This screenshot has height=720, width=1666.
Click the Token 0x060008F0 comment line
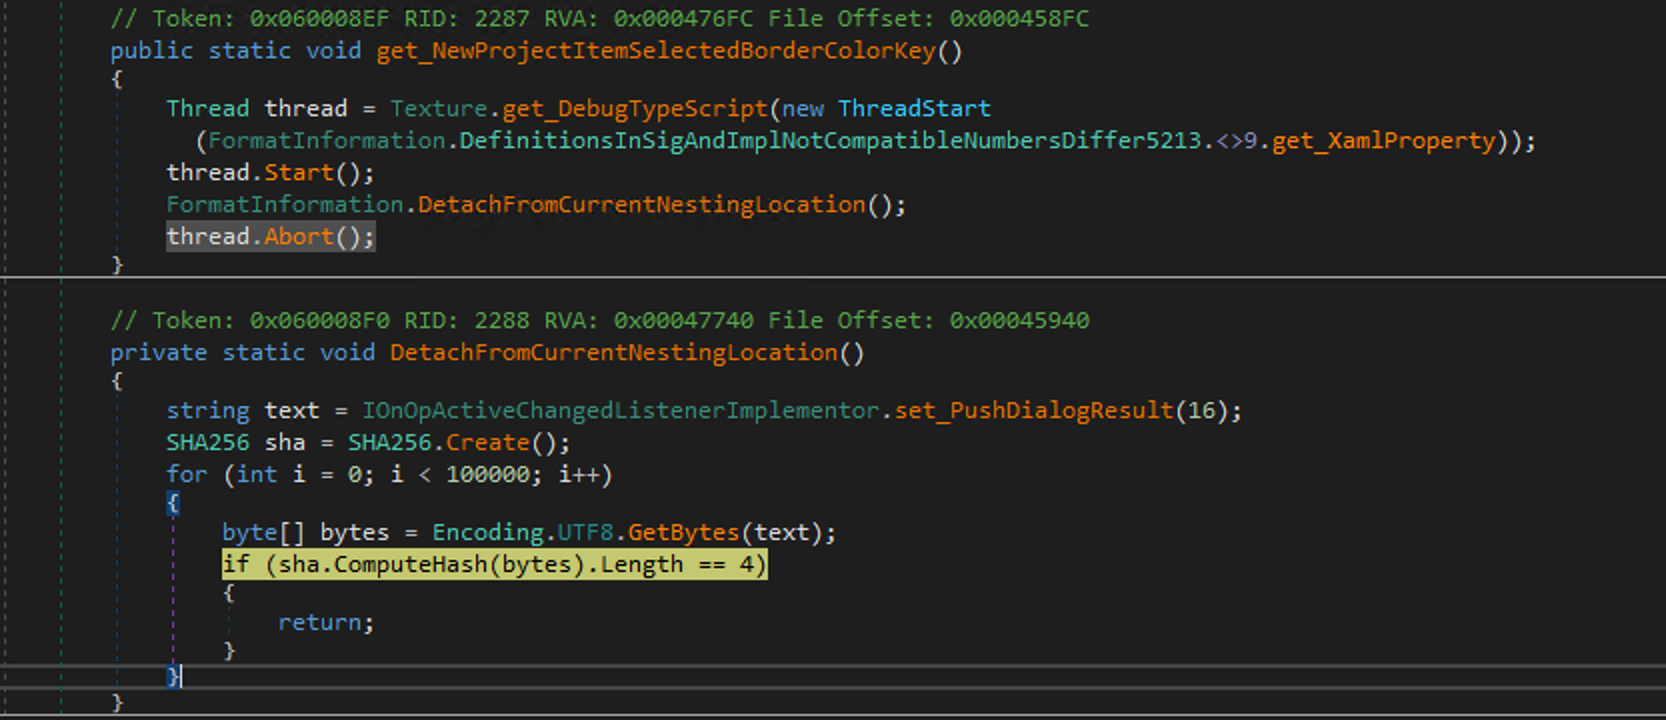600,320
